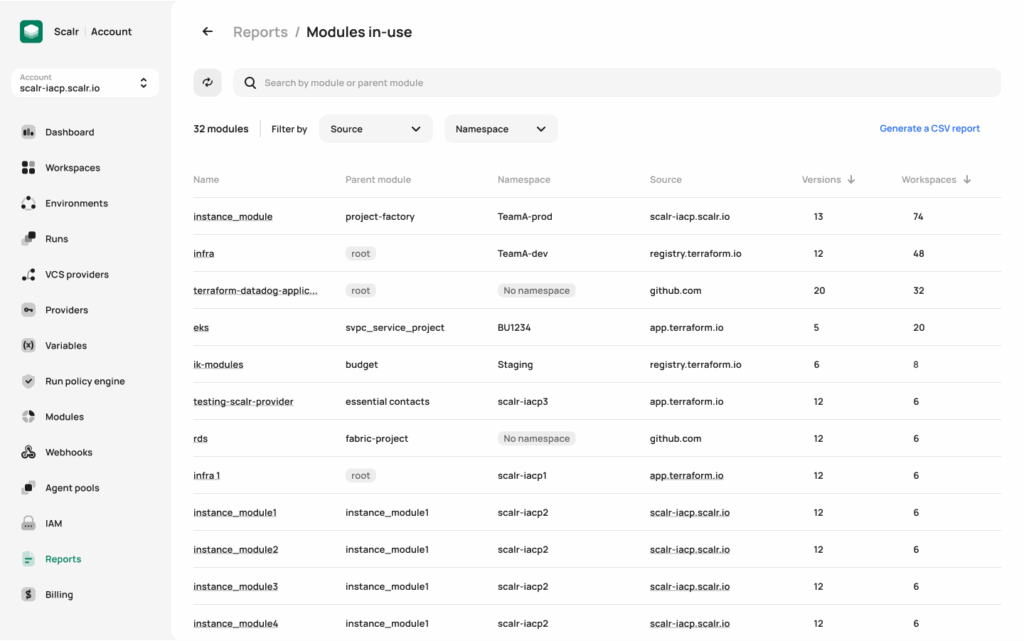Open the rds module link
The image size is (1024, 641).
[x=200, y=439]
